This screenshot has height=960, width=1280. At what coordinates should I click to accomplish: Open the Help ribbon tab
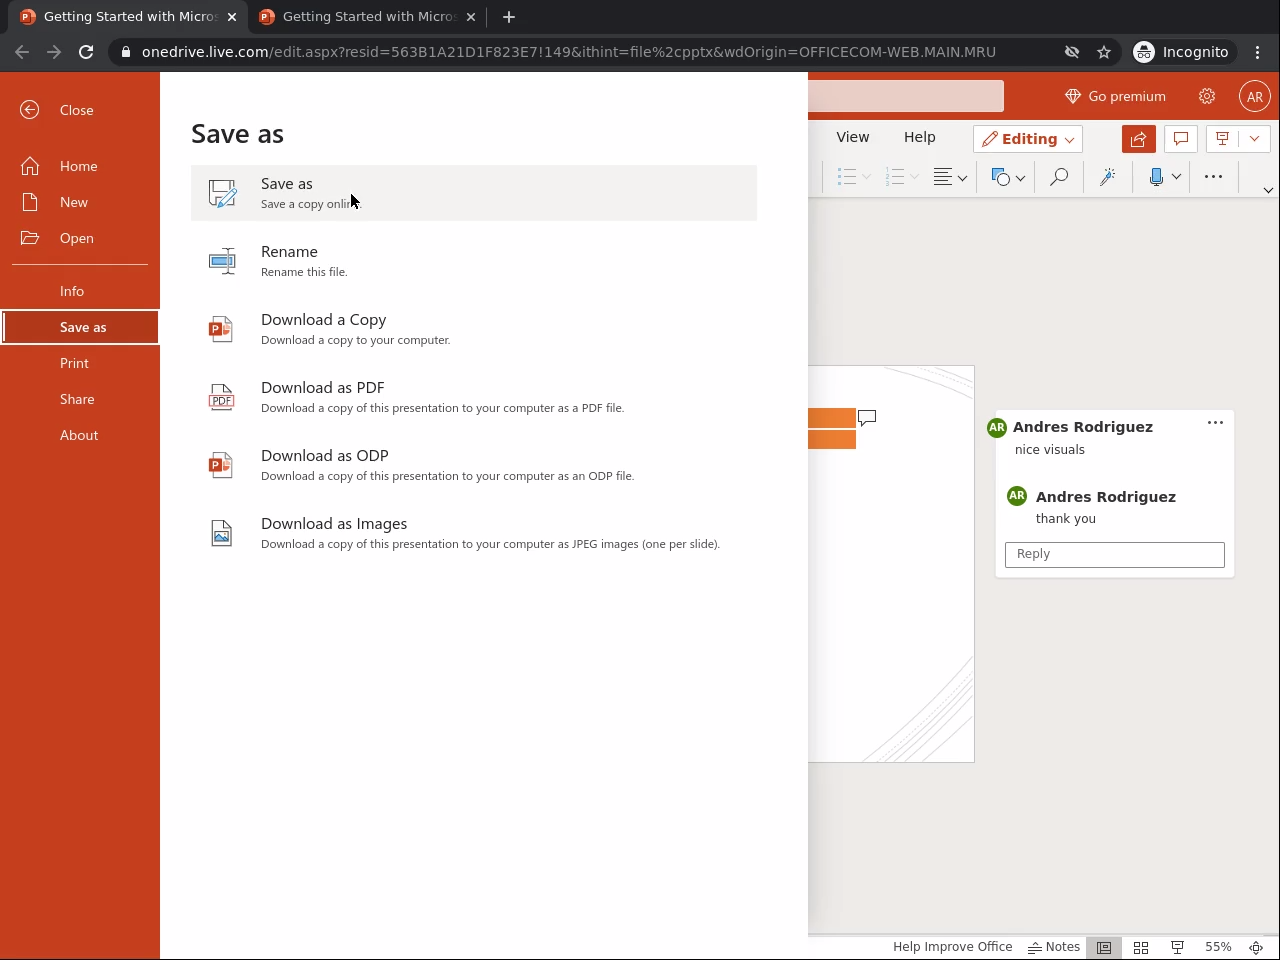[920, 137]
